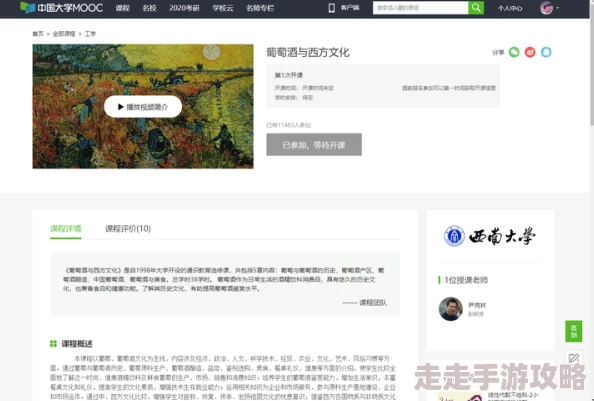Click the 课程概述 section heading
This screenshot has height=401, width=594.
(77, 344)
